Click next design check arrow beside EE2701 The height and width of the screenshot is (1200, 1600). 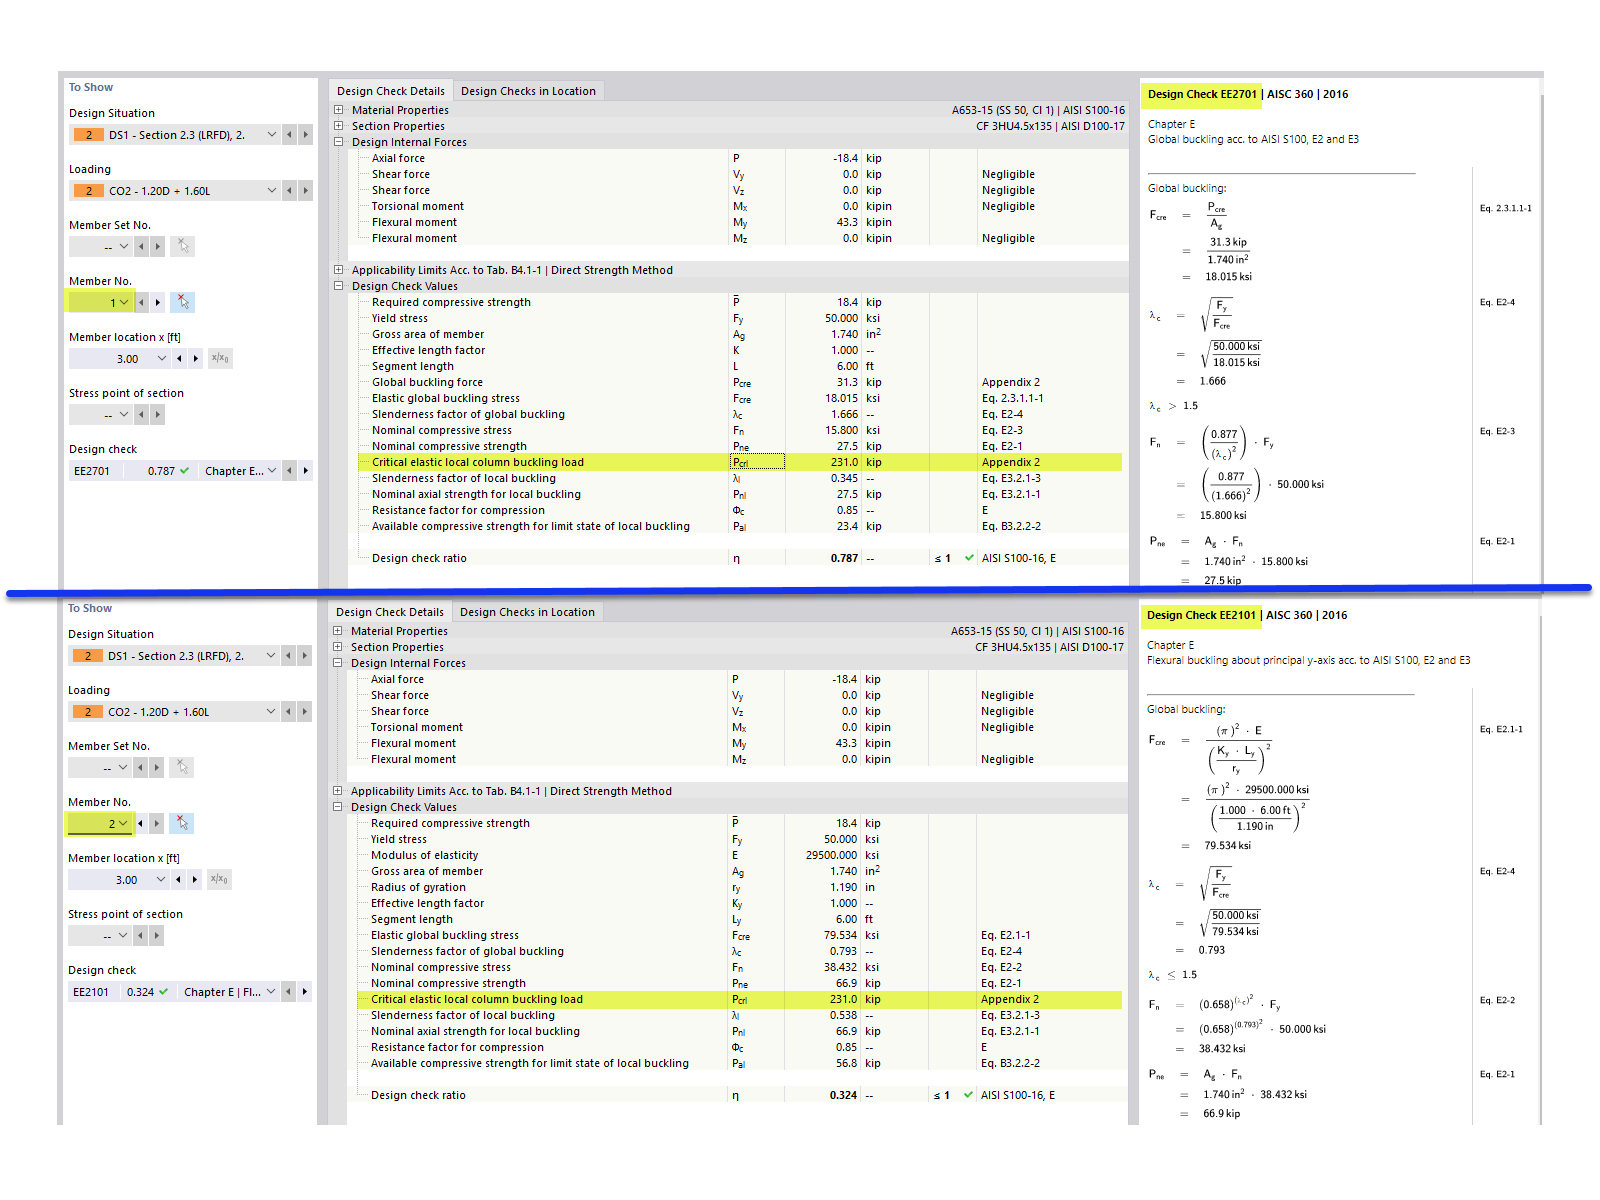pos(306,470)
